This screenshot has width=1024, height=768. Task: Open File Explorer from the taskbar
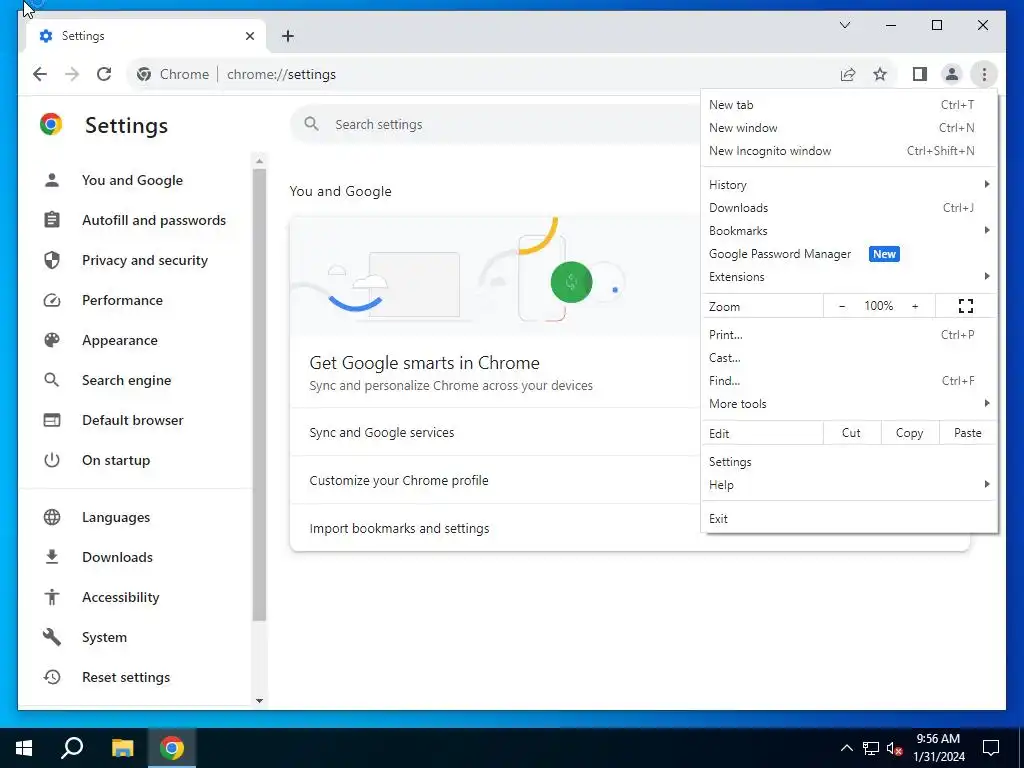tap(122, 748)
